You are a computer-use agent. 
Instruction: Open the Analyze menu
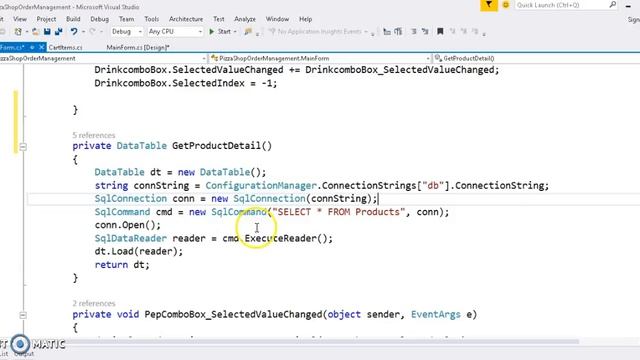coord(245,19)
